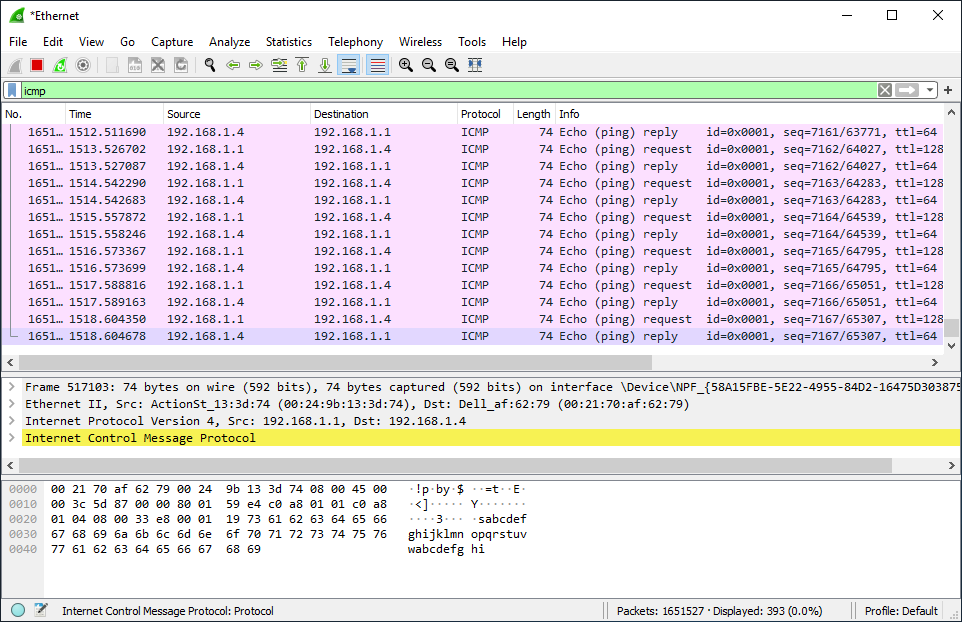Sort by the Source column header

pos(237,114)
